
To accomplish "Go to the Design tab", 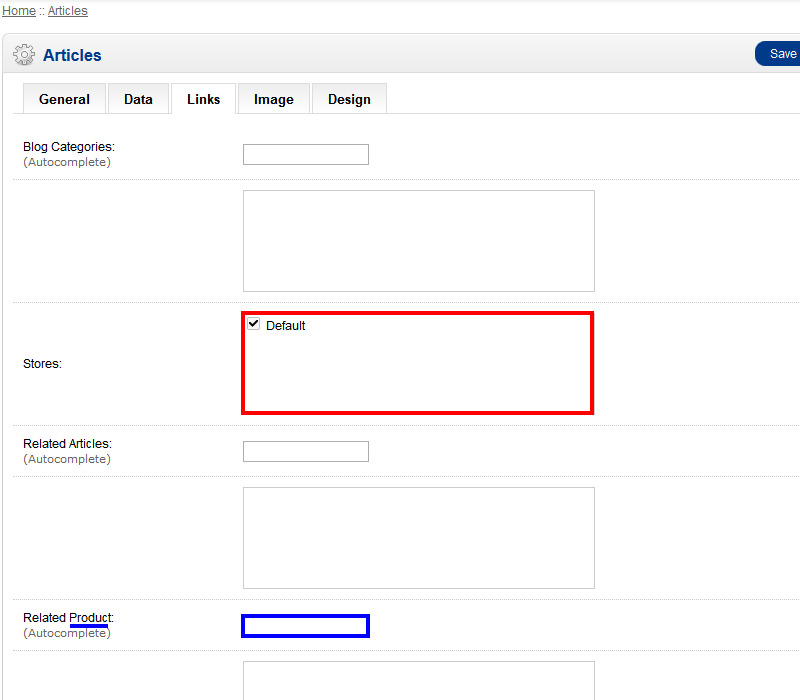I will tap(349, 99).
